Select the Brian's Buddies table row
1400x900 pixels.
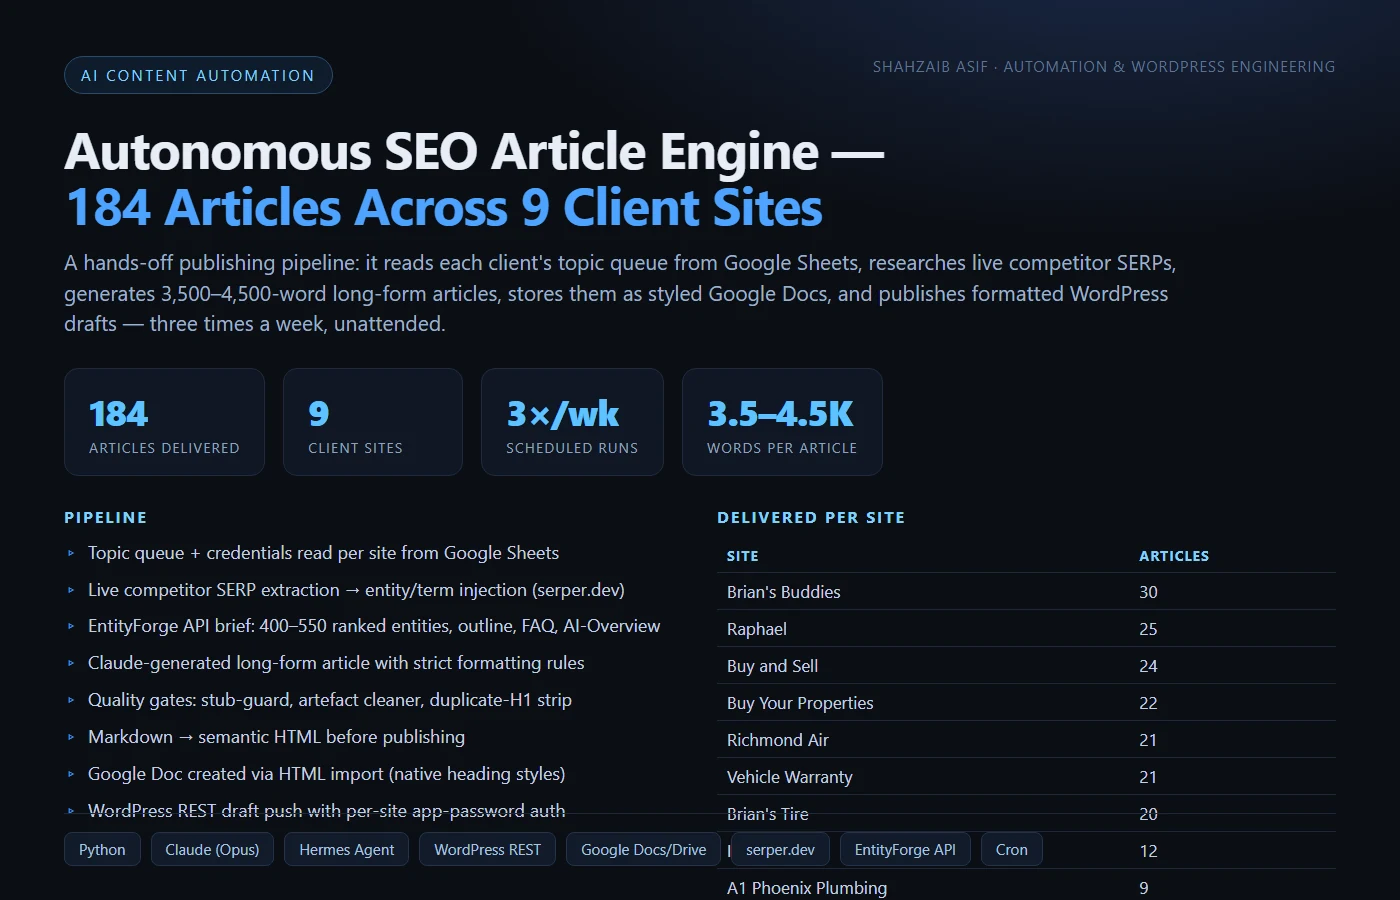click(x=1026, y=592)
